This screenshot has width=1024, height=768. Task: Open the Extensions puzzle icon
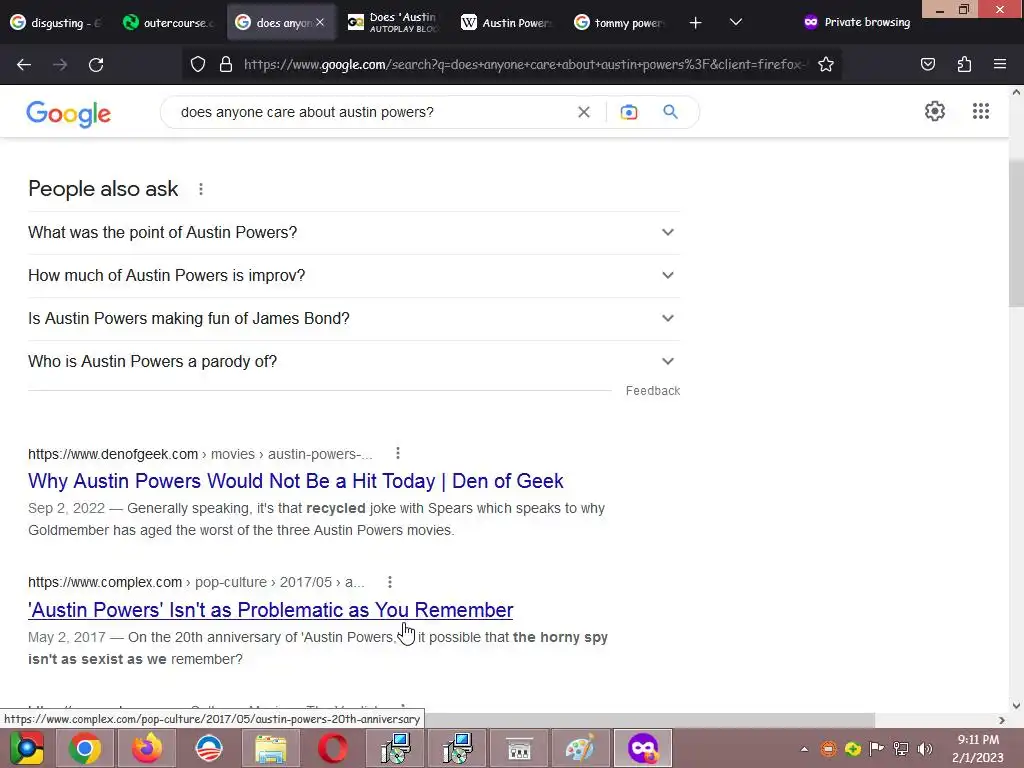(964, 64)
